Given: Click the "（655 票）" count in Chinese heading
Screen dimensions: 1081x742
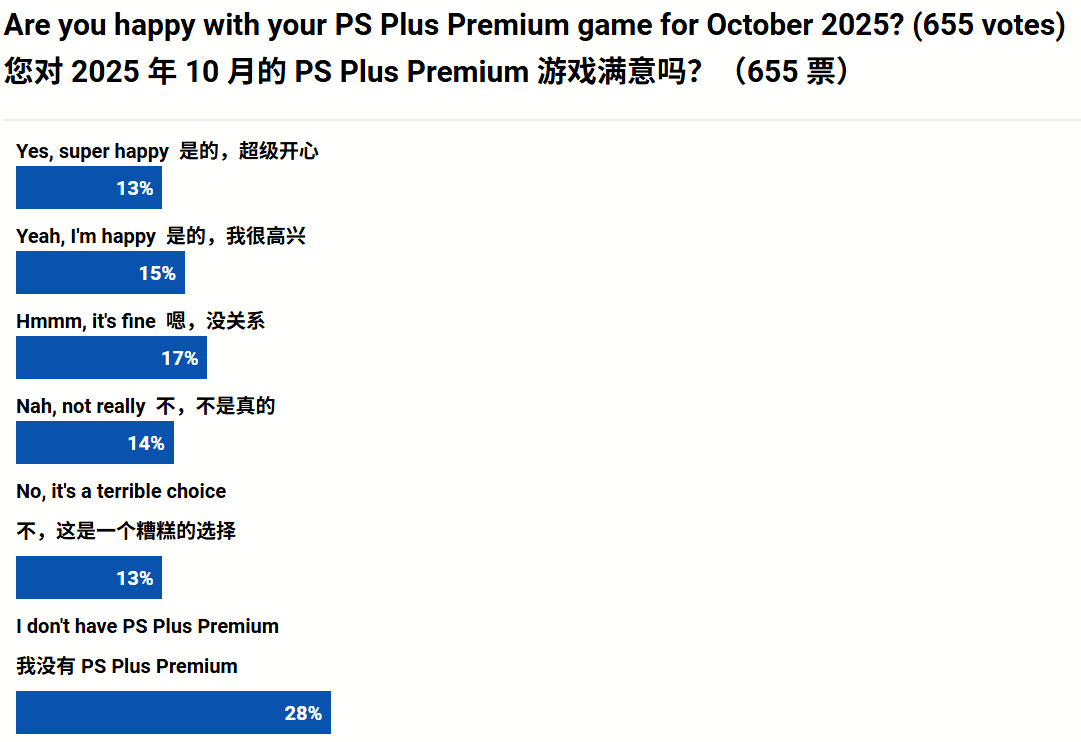Looking at the screenshot, I should pyautogui.click(x=790, y=72).
